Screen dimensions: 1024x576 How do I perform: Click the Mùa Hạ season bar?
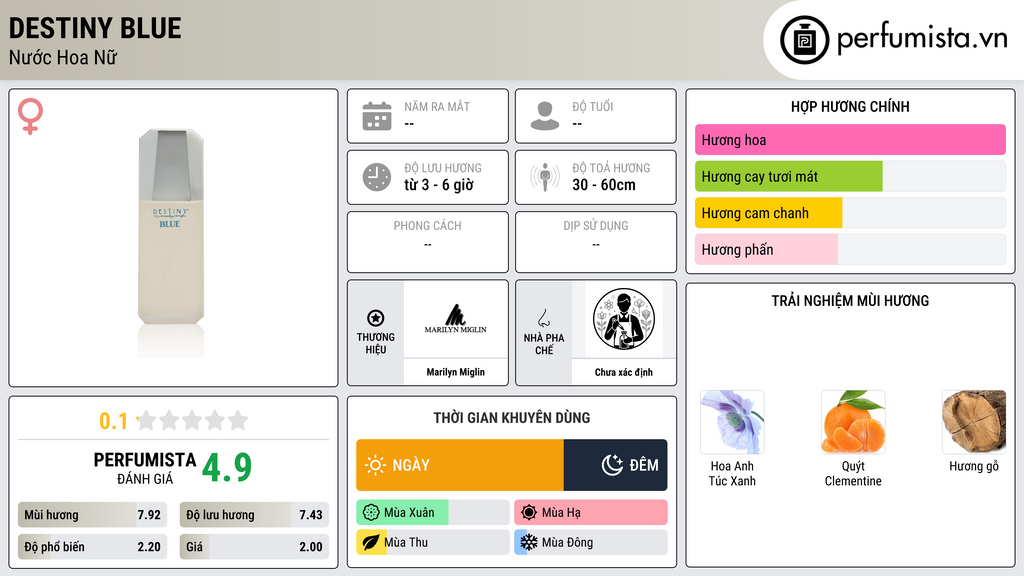(x=591, y=513)
